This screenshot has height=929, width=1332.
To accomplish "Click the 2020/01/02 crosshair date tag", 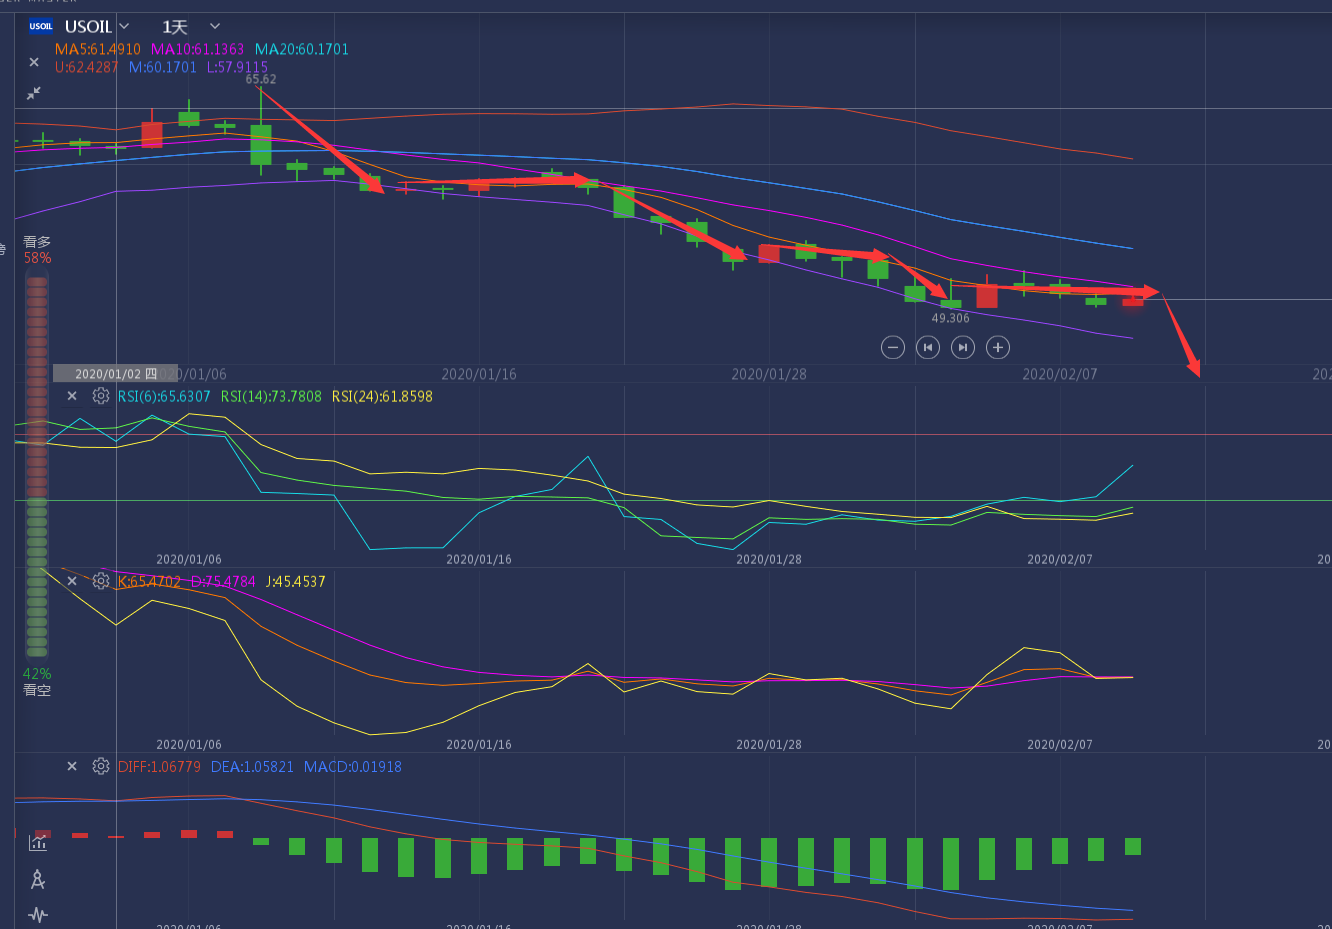I will [x=115, y=374].
